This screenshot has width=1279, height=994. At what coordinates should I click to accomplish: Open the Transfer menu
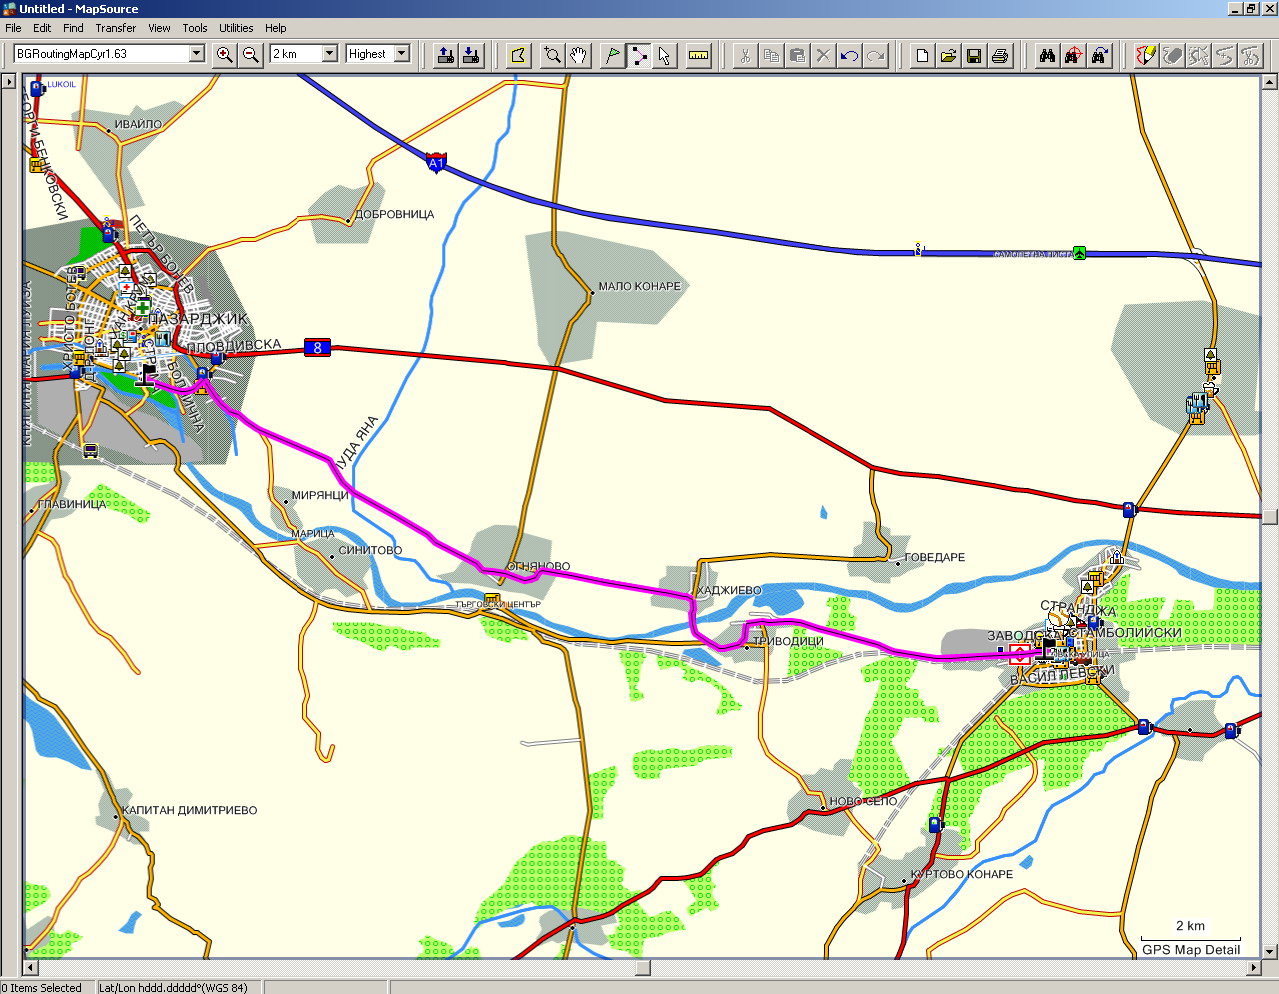coord(115,28)
